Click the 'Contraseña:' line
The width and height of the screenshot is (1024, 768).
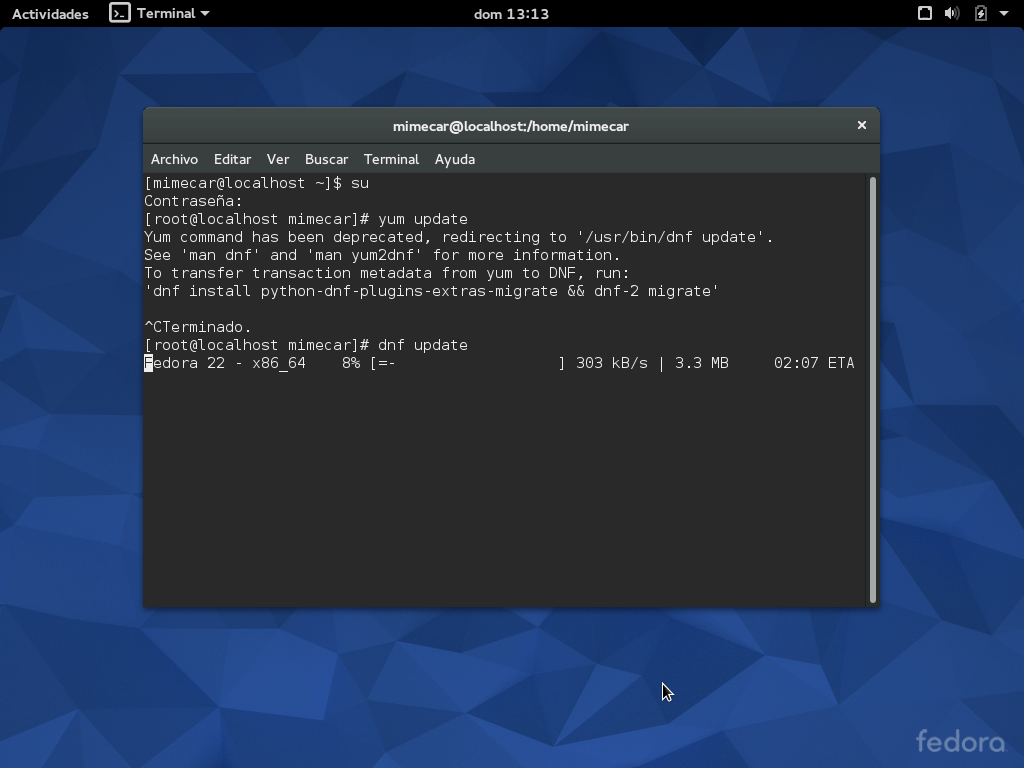pyautogui.click(x=193, y=201)
